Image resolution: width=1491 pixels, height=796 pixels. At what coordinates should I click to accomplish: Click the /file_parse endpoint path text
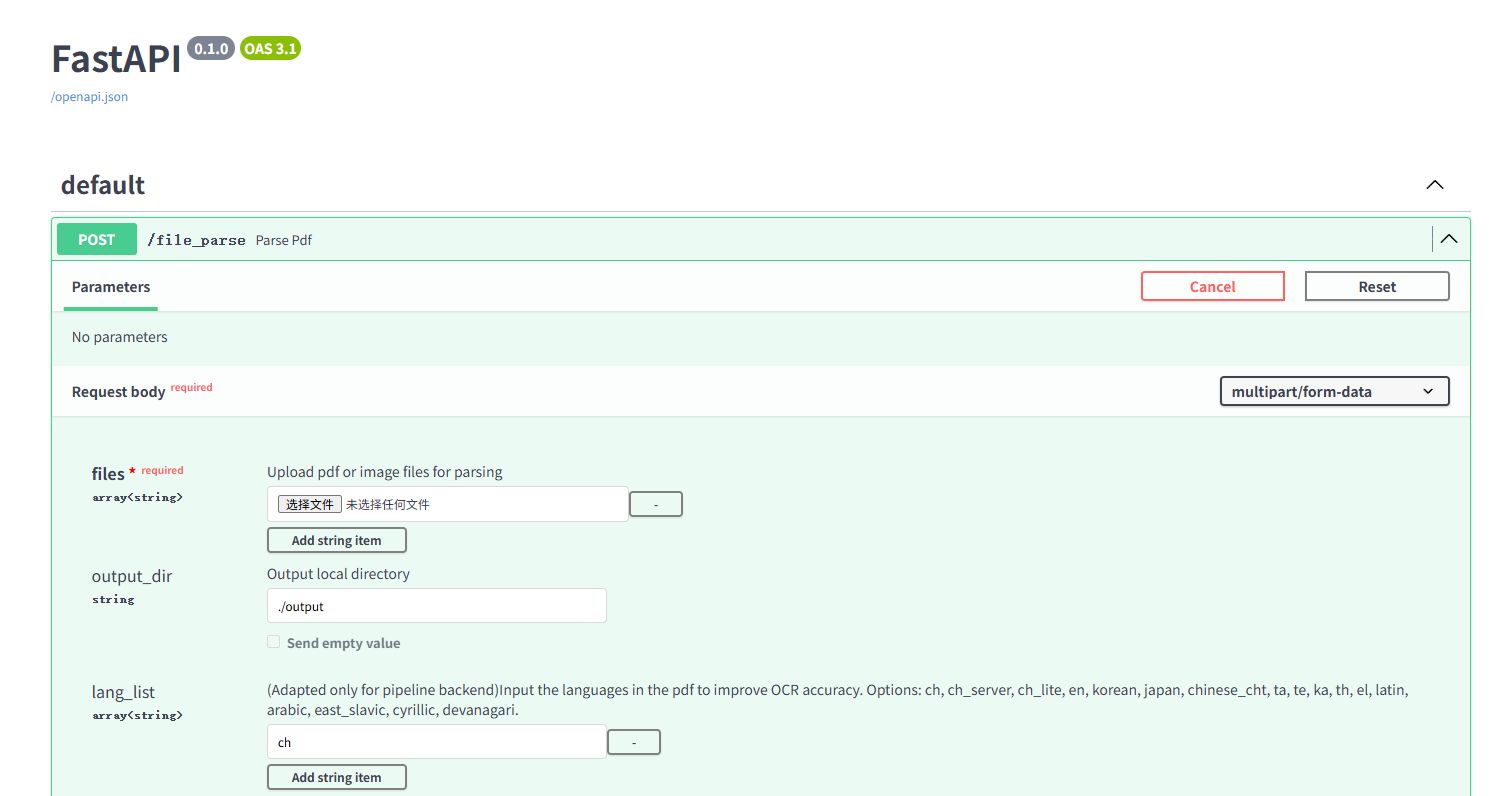(x=196, y=240)
